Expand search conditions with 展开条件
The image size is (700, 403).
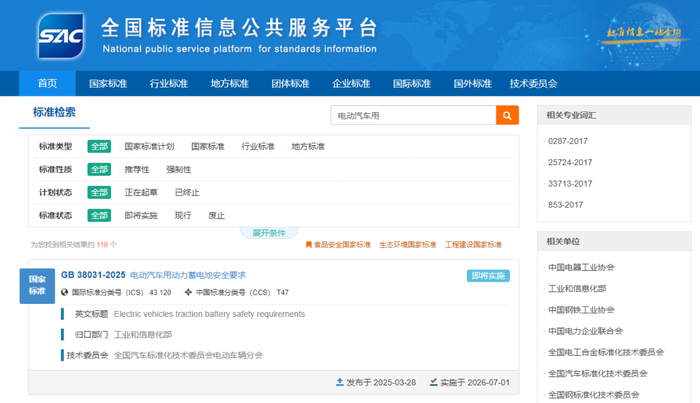tap(269, 233)
